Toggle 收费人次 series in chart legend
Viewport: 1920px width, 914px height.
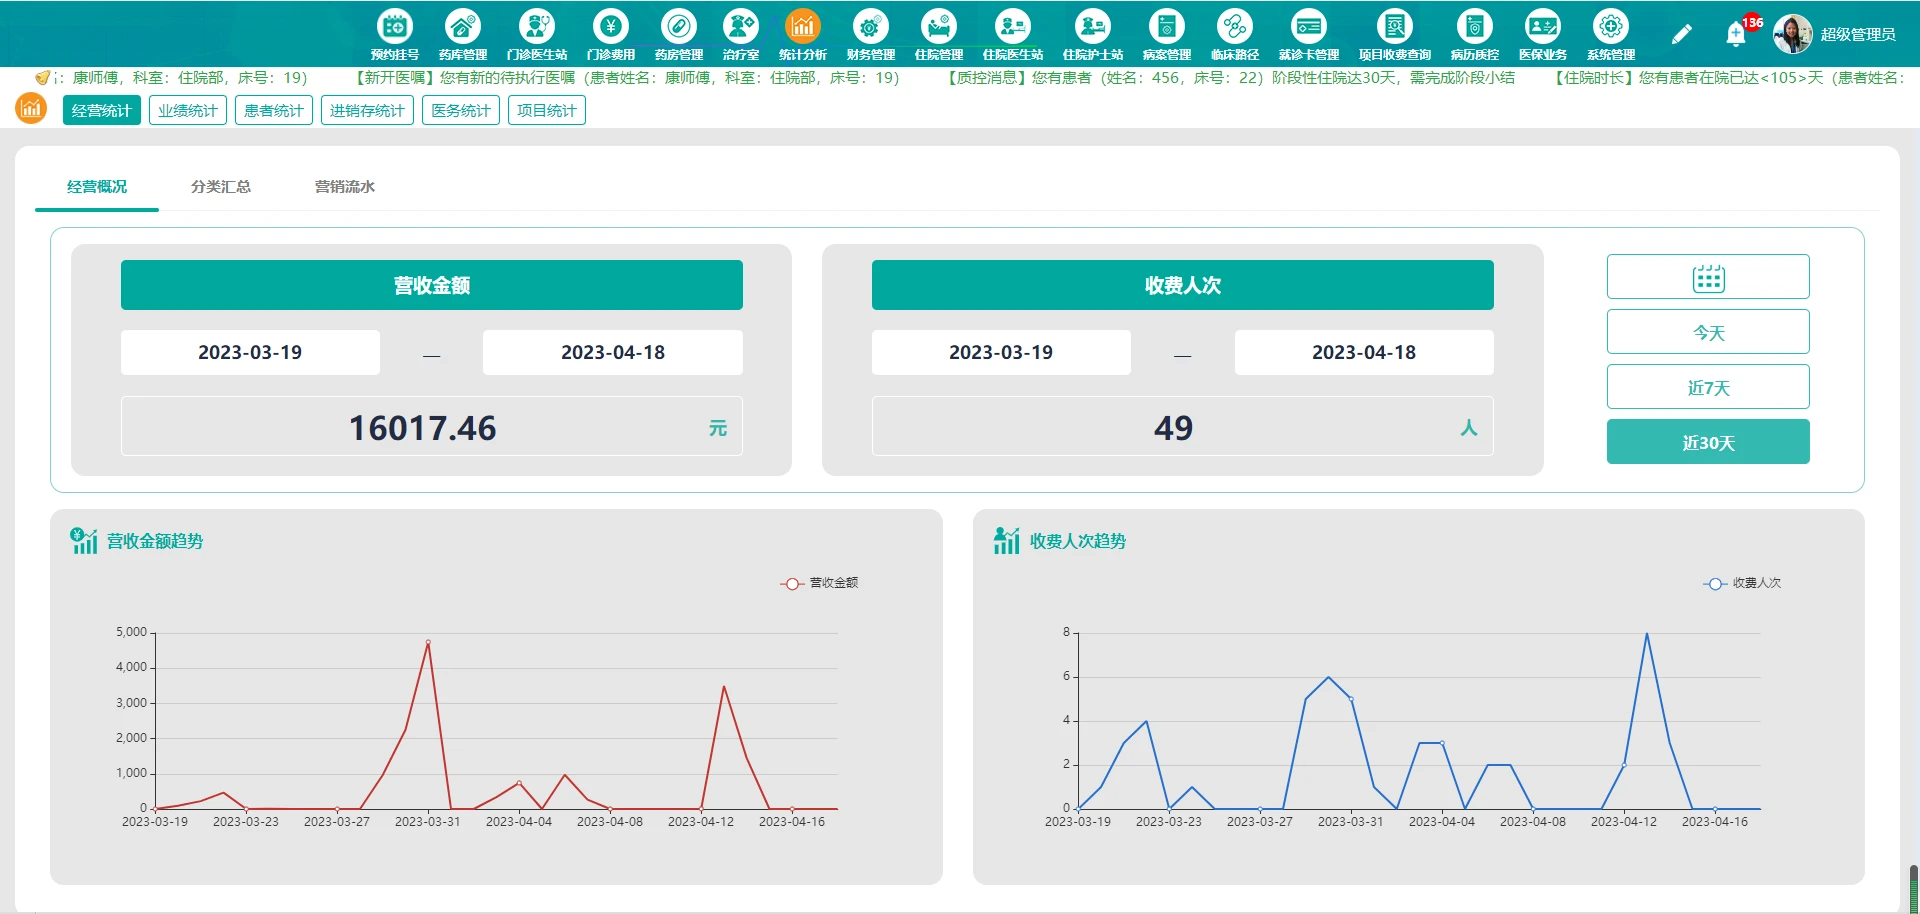pos(1742,583)
